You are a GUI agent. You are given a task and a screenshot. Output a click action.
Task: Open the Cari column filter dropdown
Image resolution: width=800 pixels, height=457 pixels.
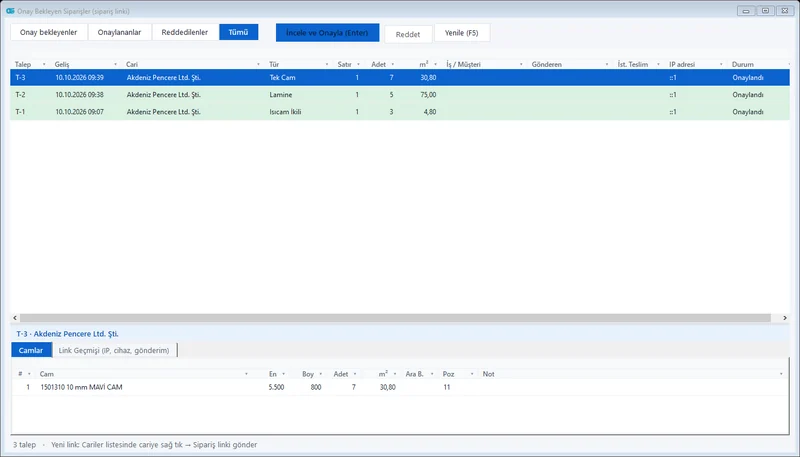258,64
